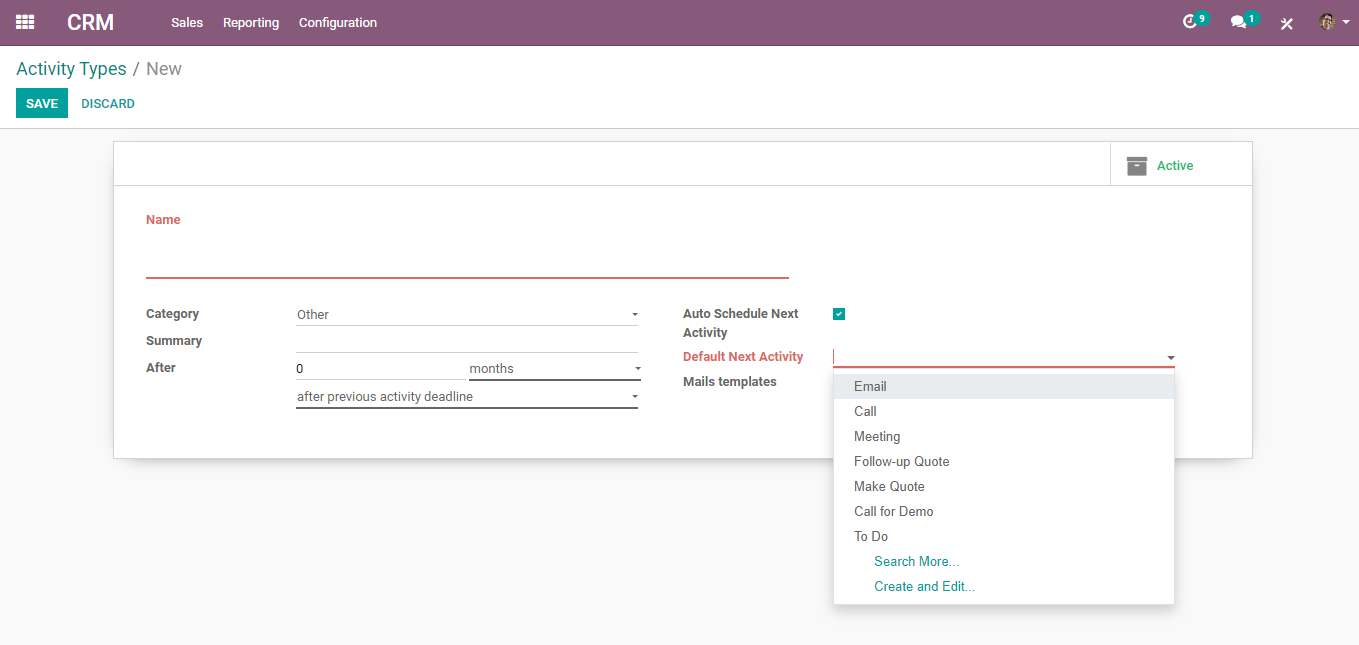Click the Discard button

coord(108,103)
